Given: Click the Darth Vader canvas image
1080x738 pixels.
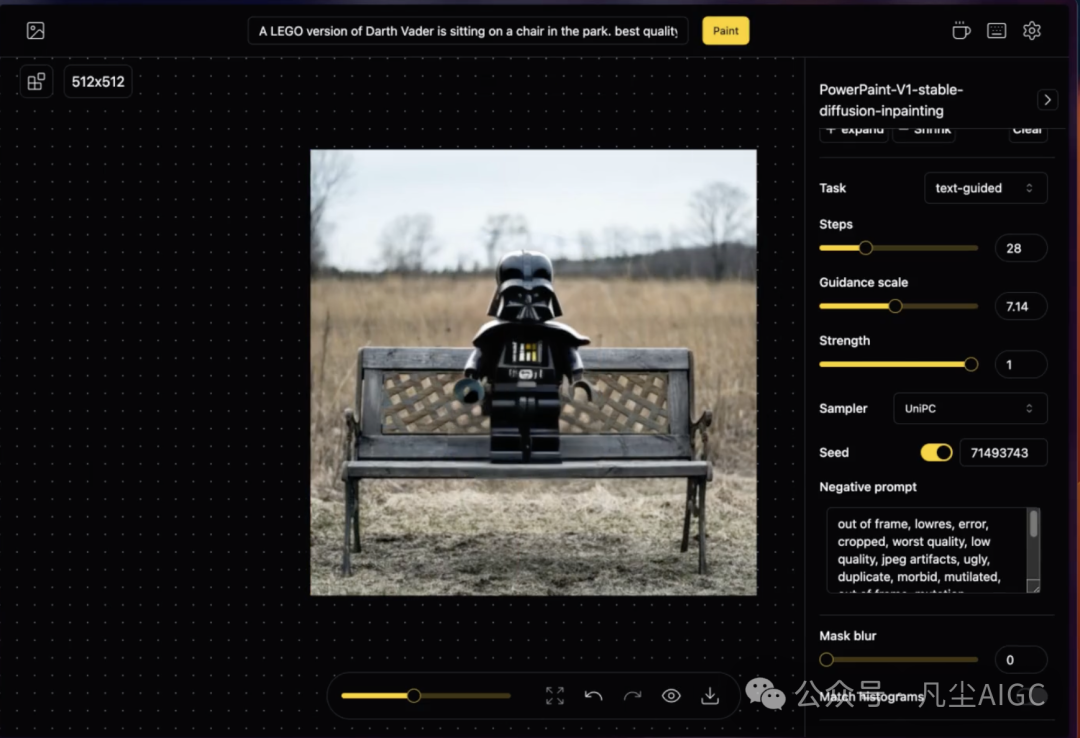Looking at the screenshot, I should click(x=533, y=372).
